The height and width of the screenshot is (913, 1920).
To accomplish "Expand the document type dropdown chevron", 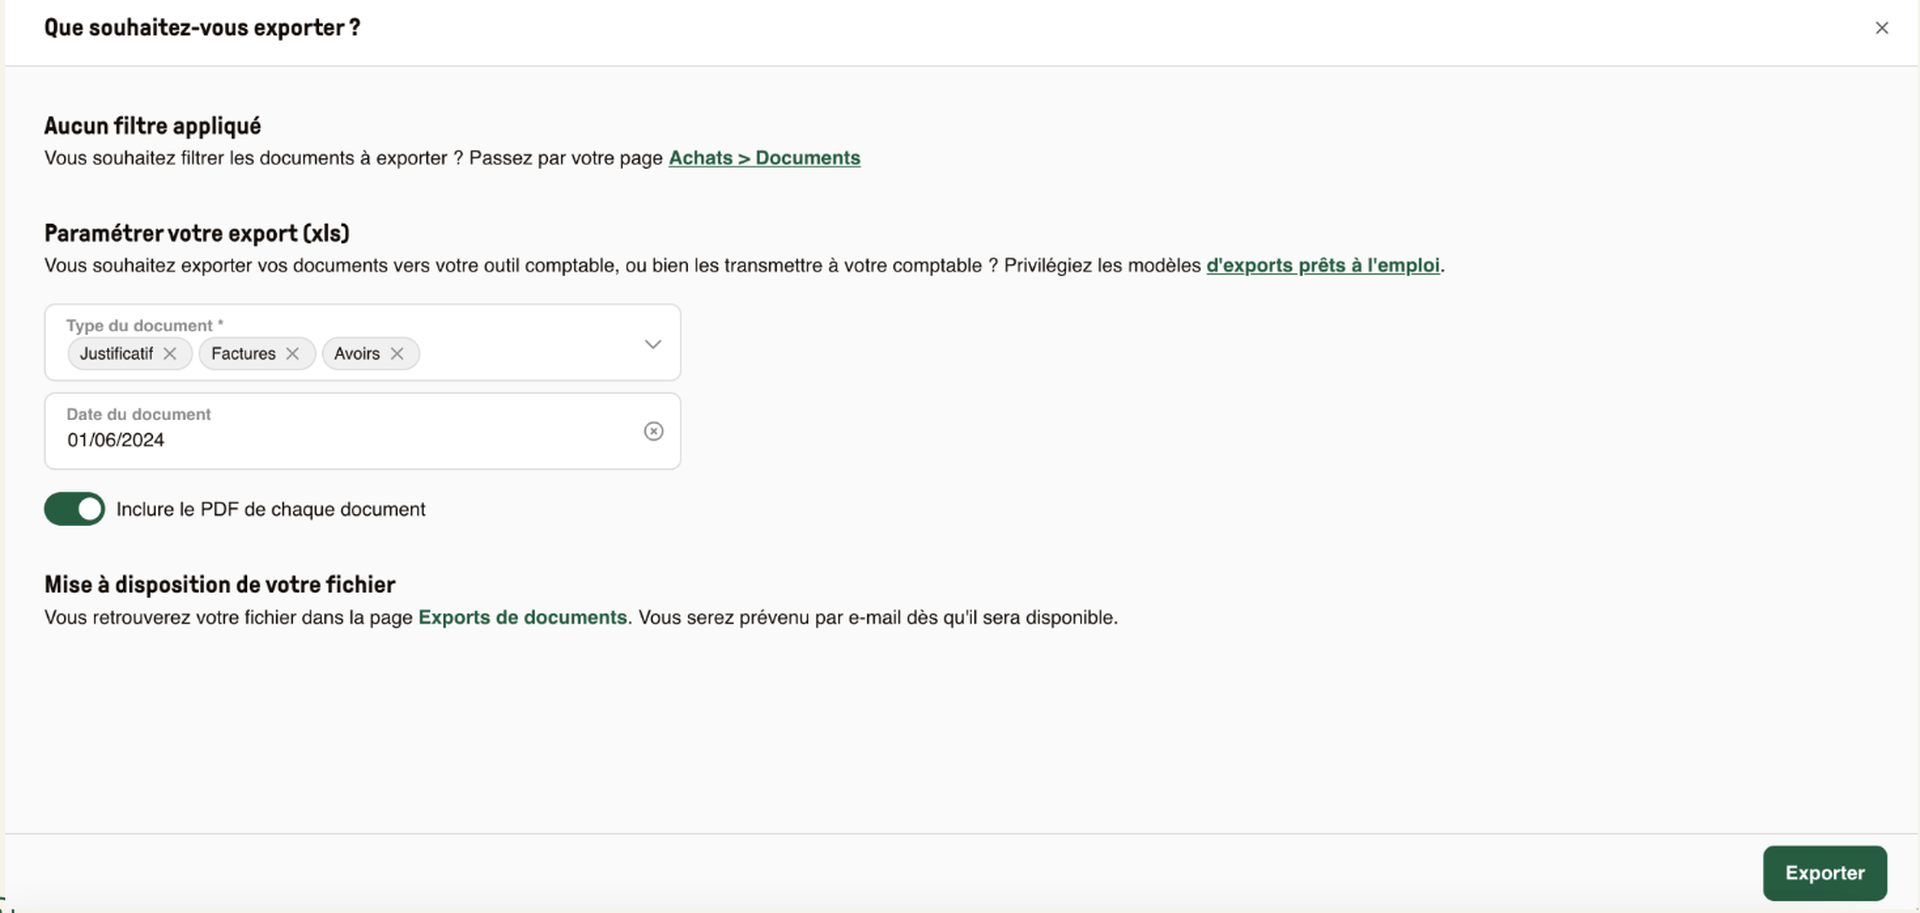I will click(x=653, y=344).
